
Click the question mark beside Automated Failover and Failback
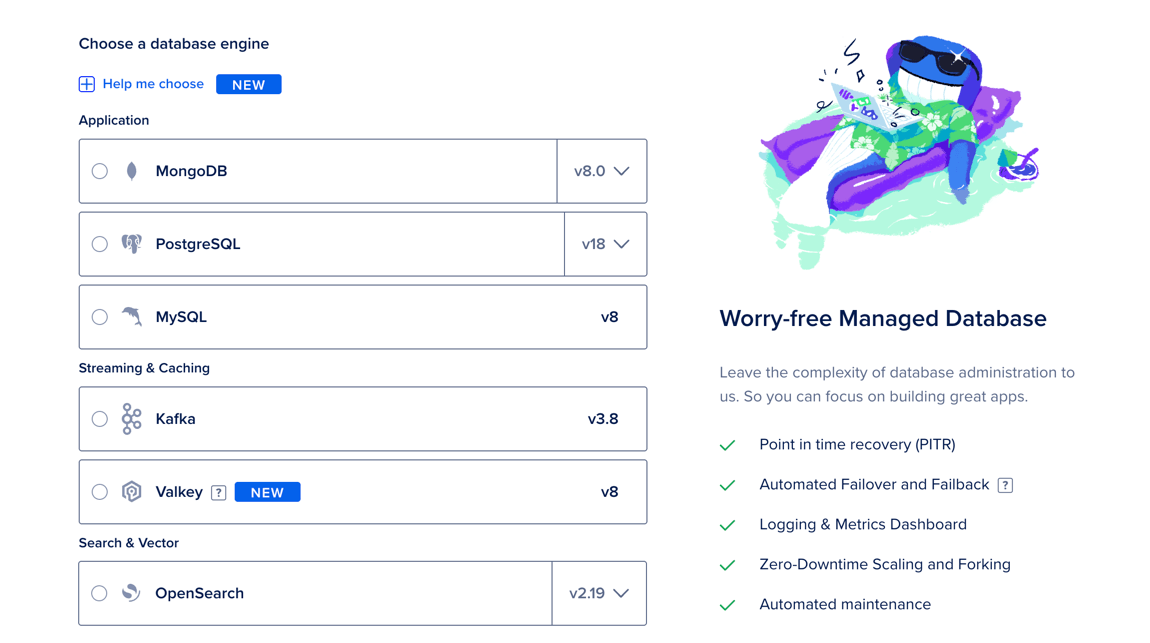pyautogui.click(x=1005, y=484)
